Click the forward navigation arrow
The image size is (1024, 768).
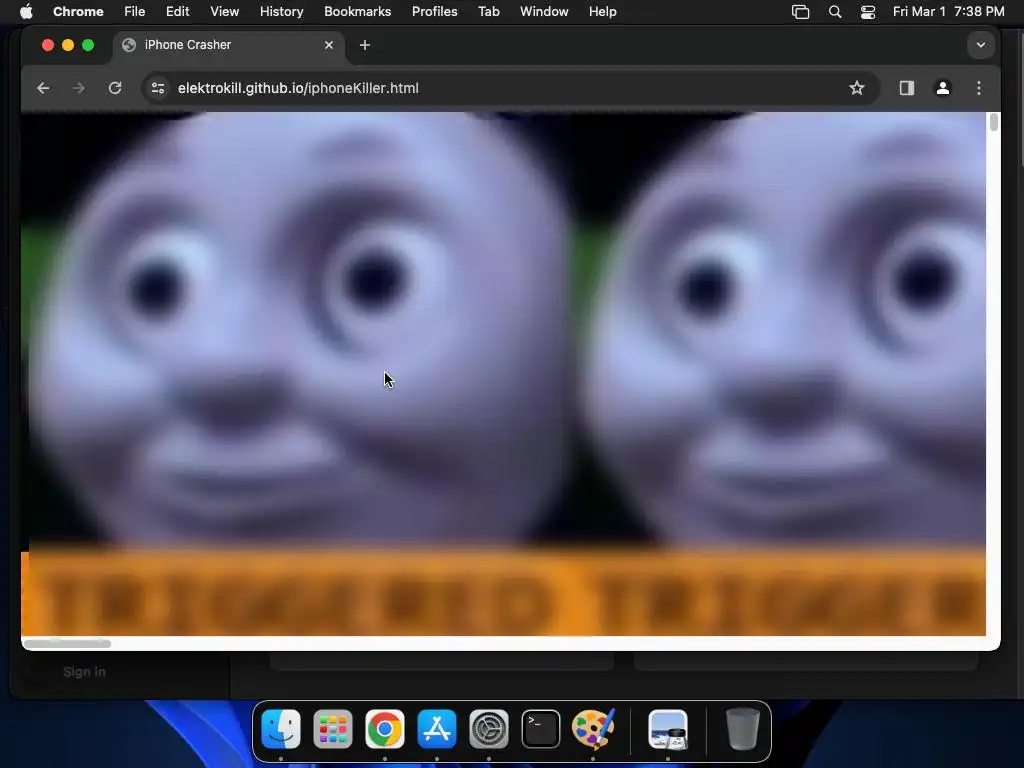click(x=79, y=88)
